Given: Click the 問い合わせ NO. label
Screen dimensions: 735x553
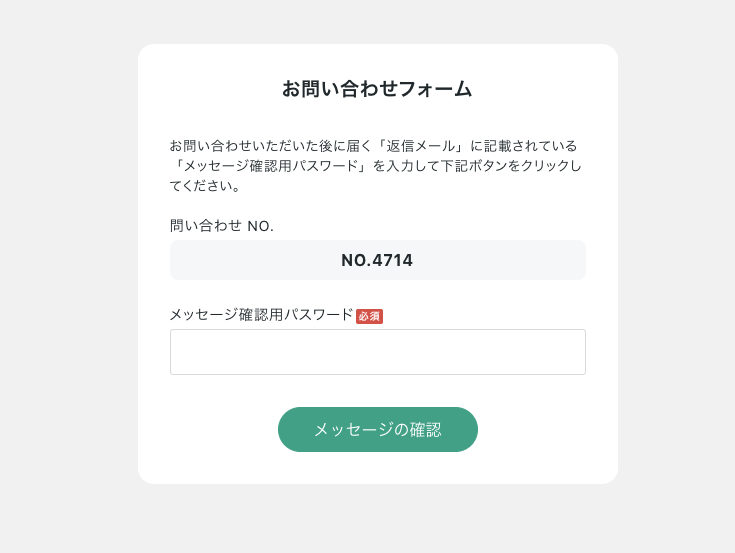Looking at the screenshot, I should 221,226.
